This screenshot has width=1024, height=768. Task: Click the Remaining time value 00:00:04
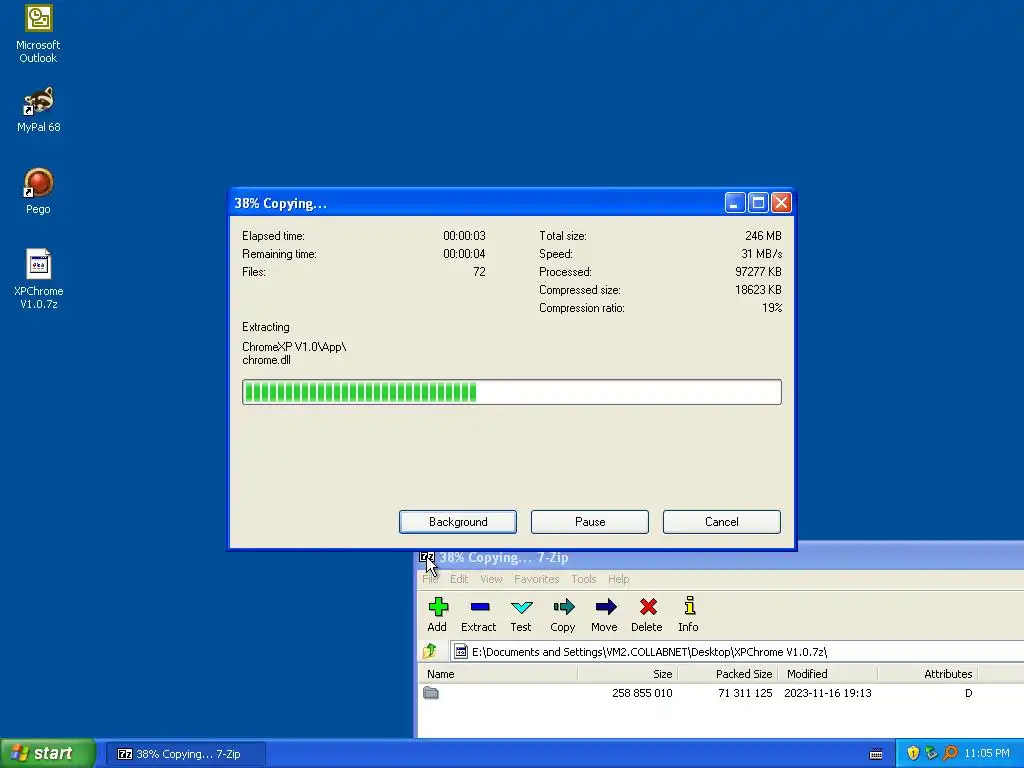464,254
